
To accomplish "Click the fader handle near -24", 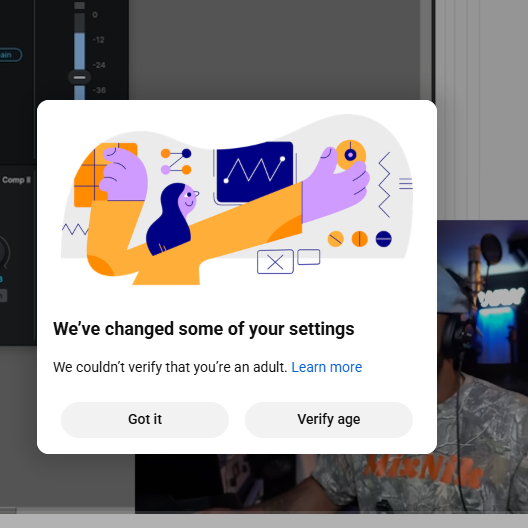I will pyautogui.click(x=79, y=77).
